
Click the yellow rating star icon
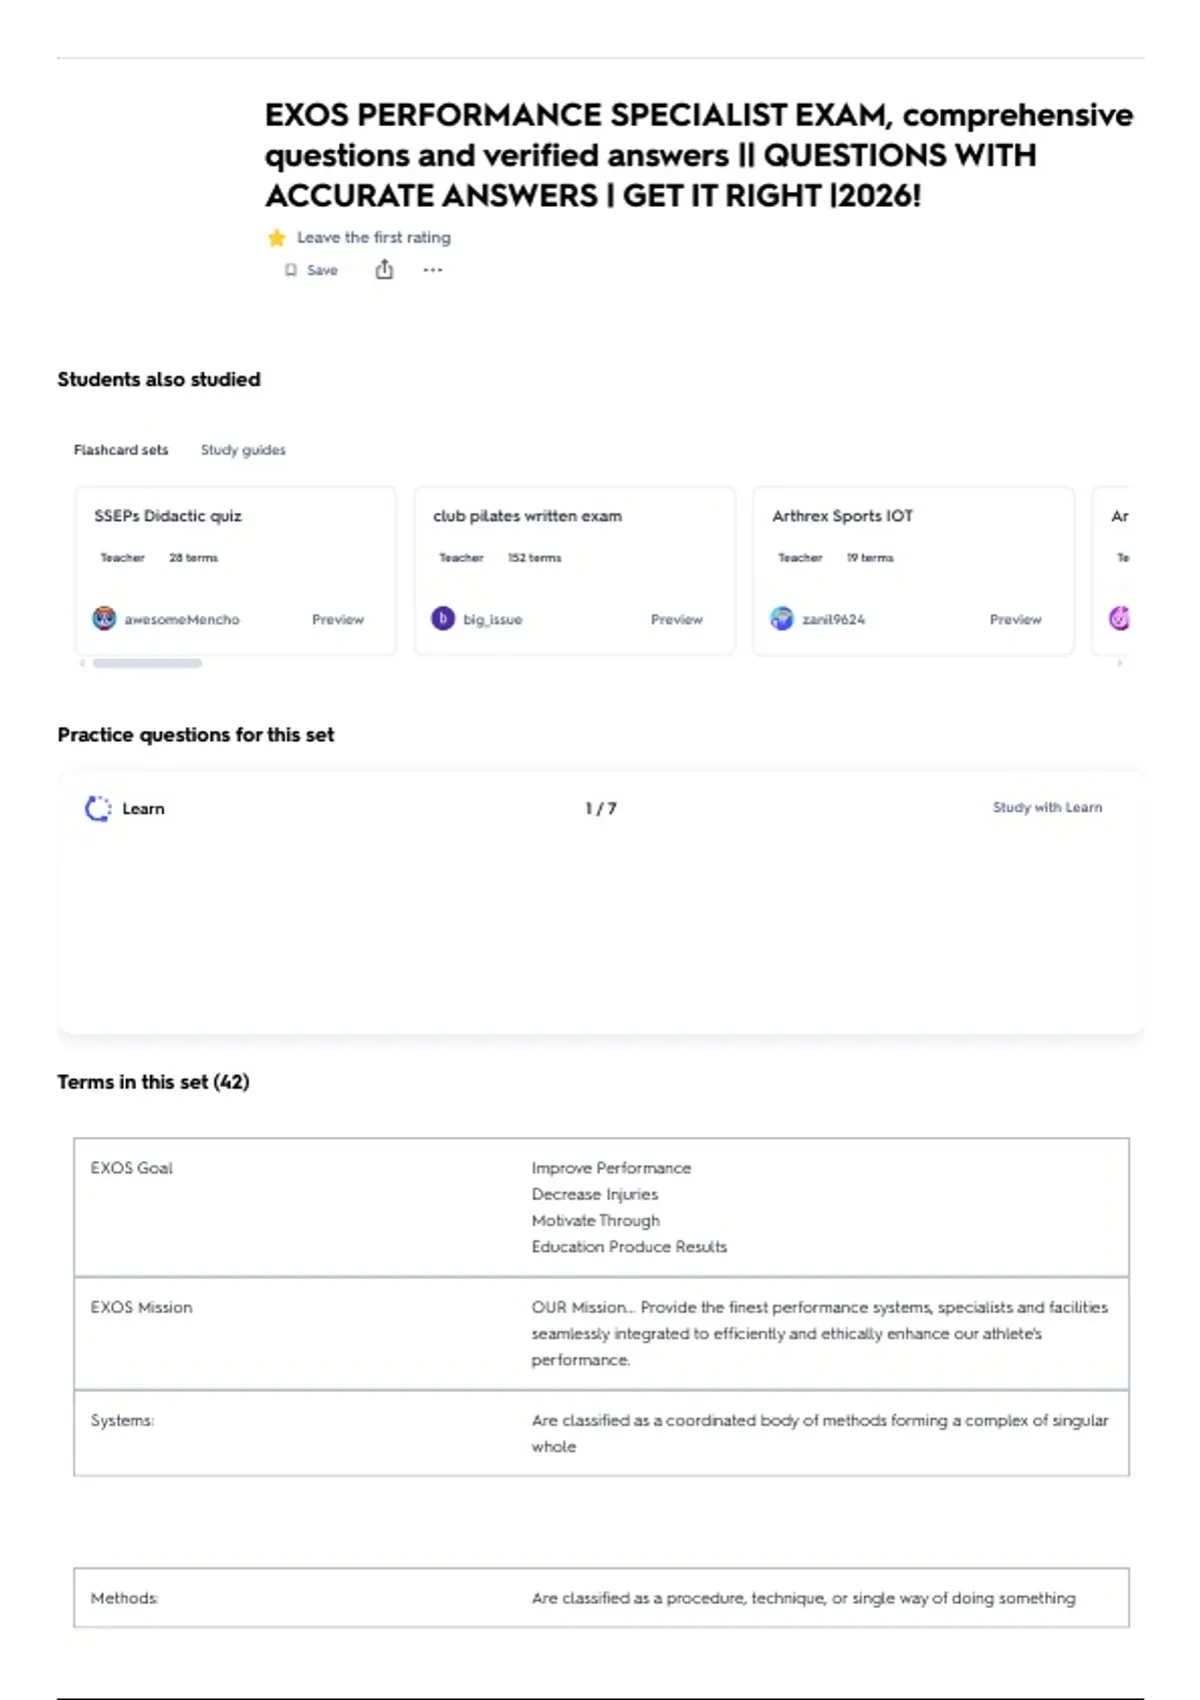point(277,238)
